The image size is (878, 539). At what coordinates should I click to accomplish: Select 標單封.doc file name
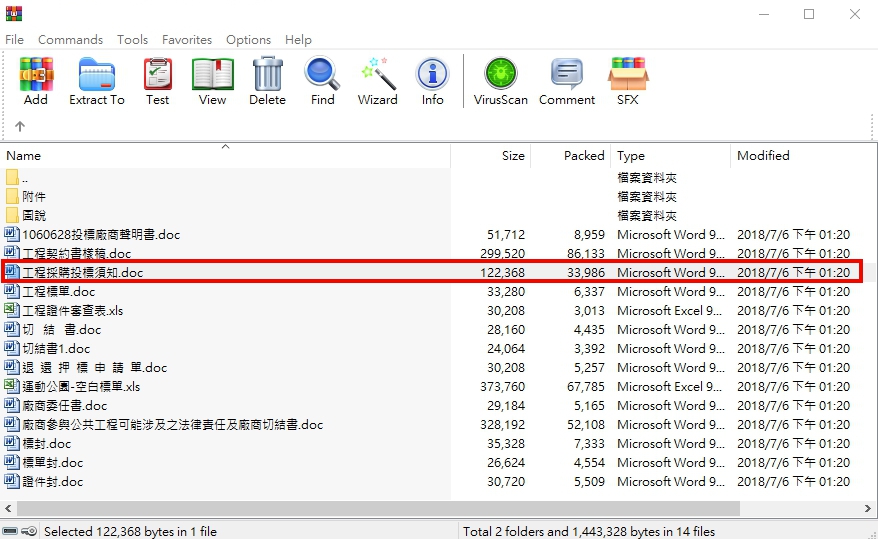53,463
